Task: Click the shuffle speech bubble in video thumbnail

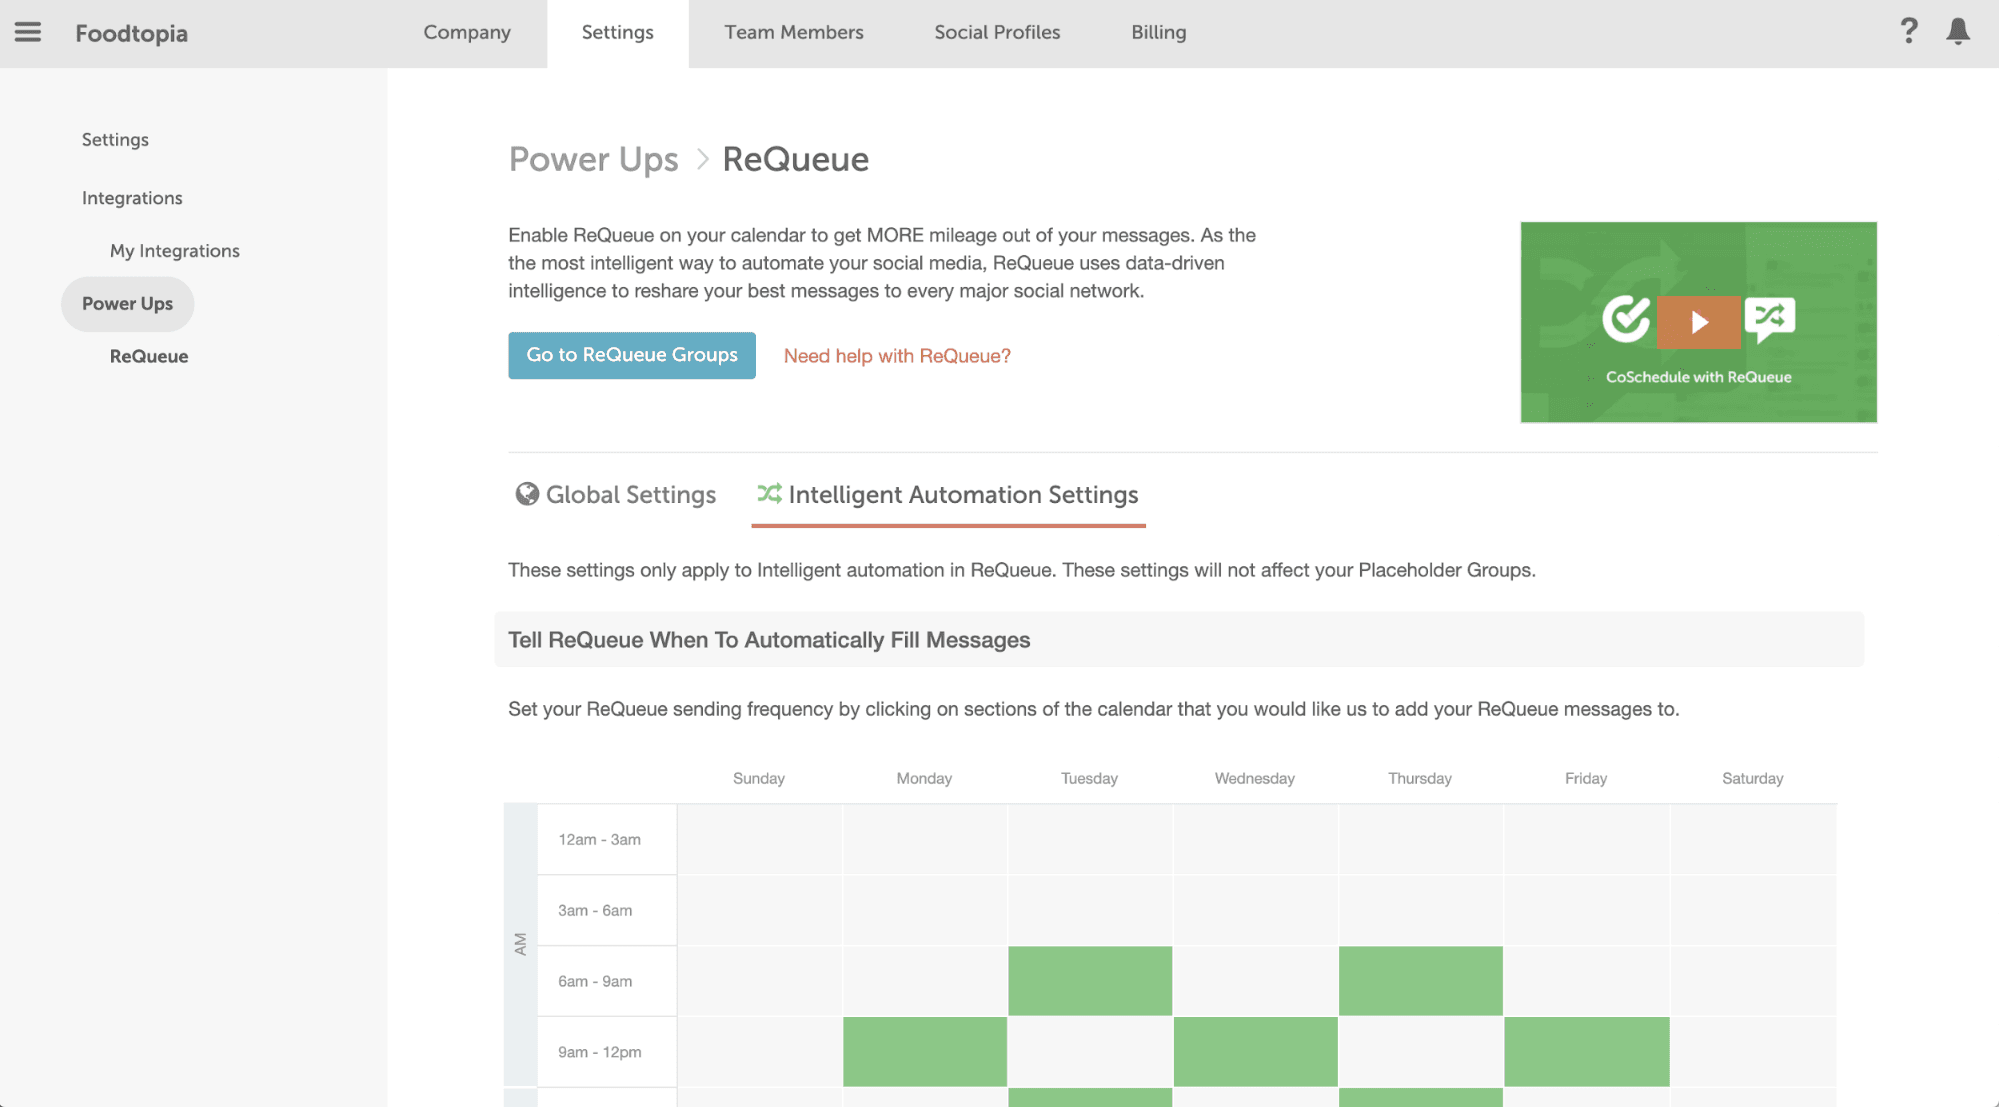Action: tap(1769, 319)
